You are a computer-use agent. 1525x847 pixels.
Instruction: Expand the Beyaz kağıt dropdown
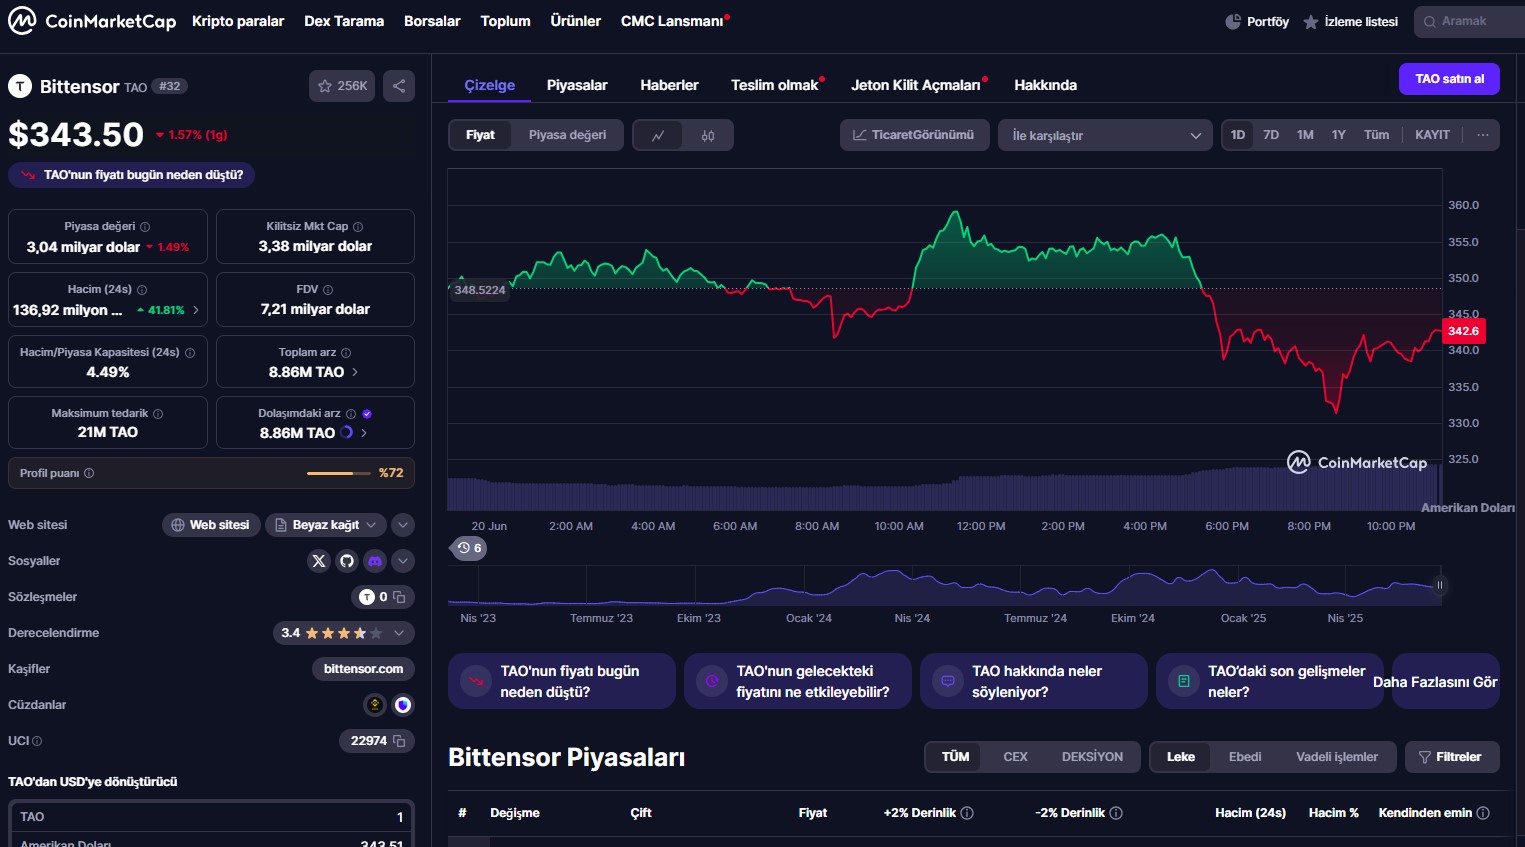pos(326,525)
